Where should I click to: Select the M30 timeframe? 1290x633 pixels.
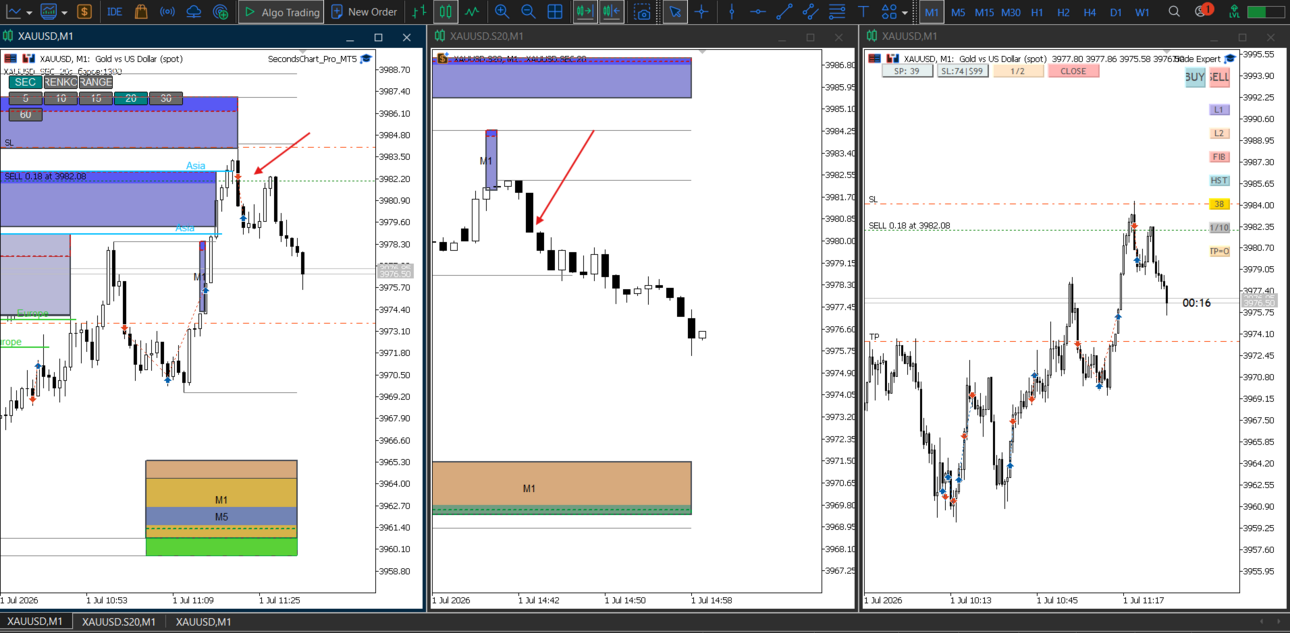click(1011, 12)
